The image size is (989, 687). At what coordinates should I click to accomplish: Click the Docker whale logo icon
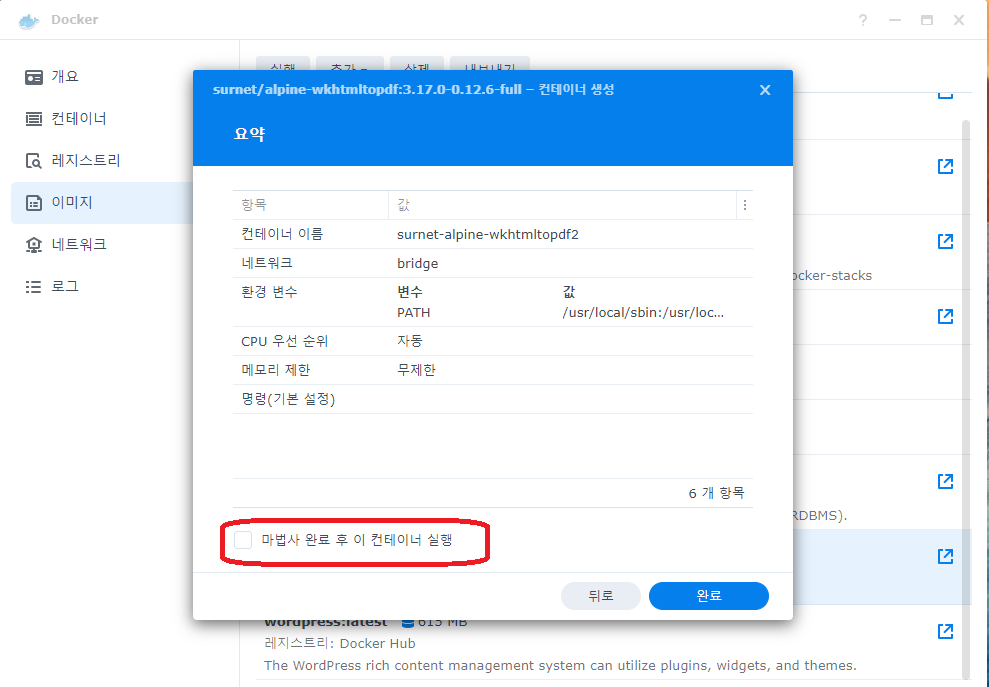pyautogui.click(x=31, y=20)
